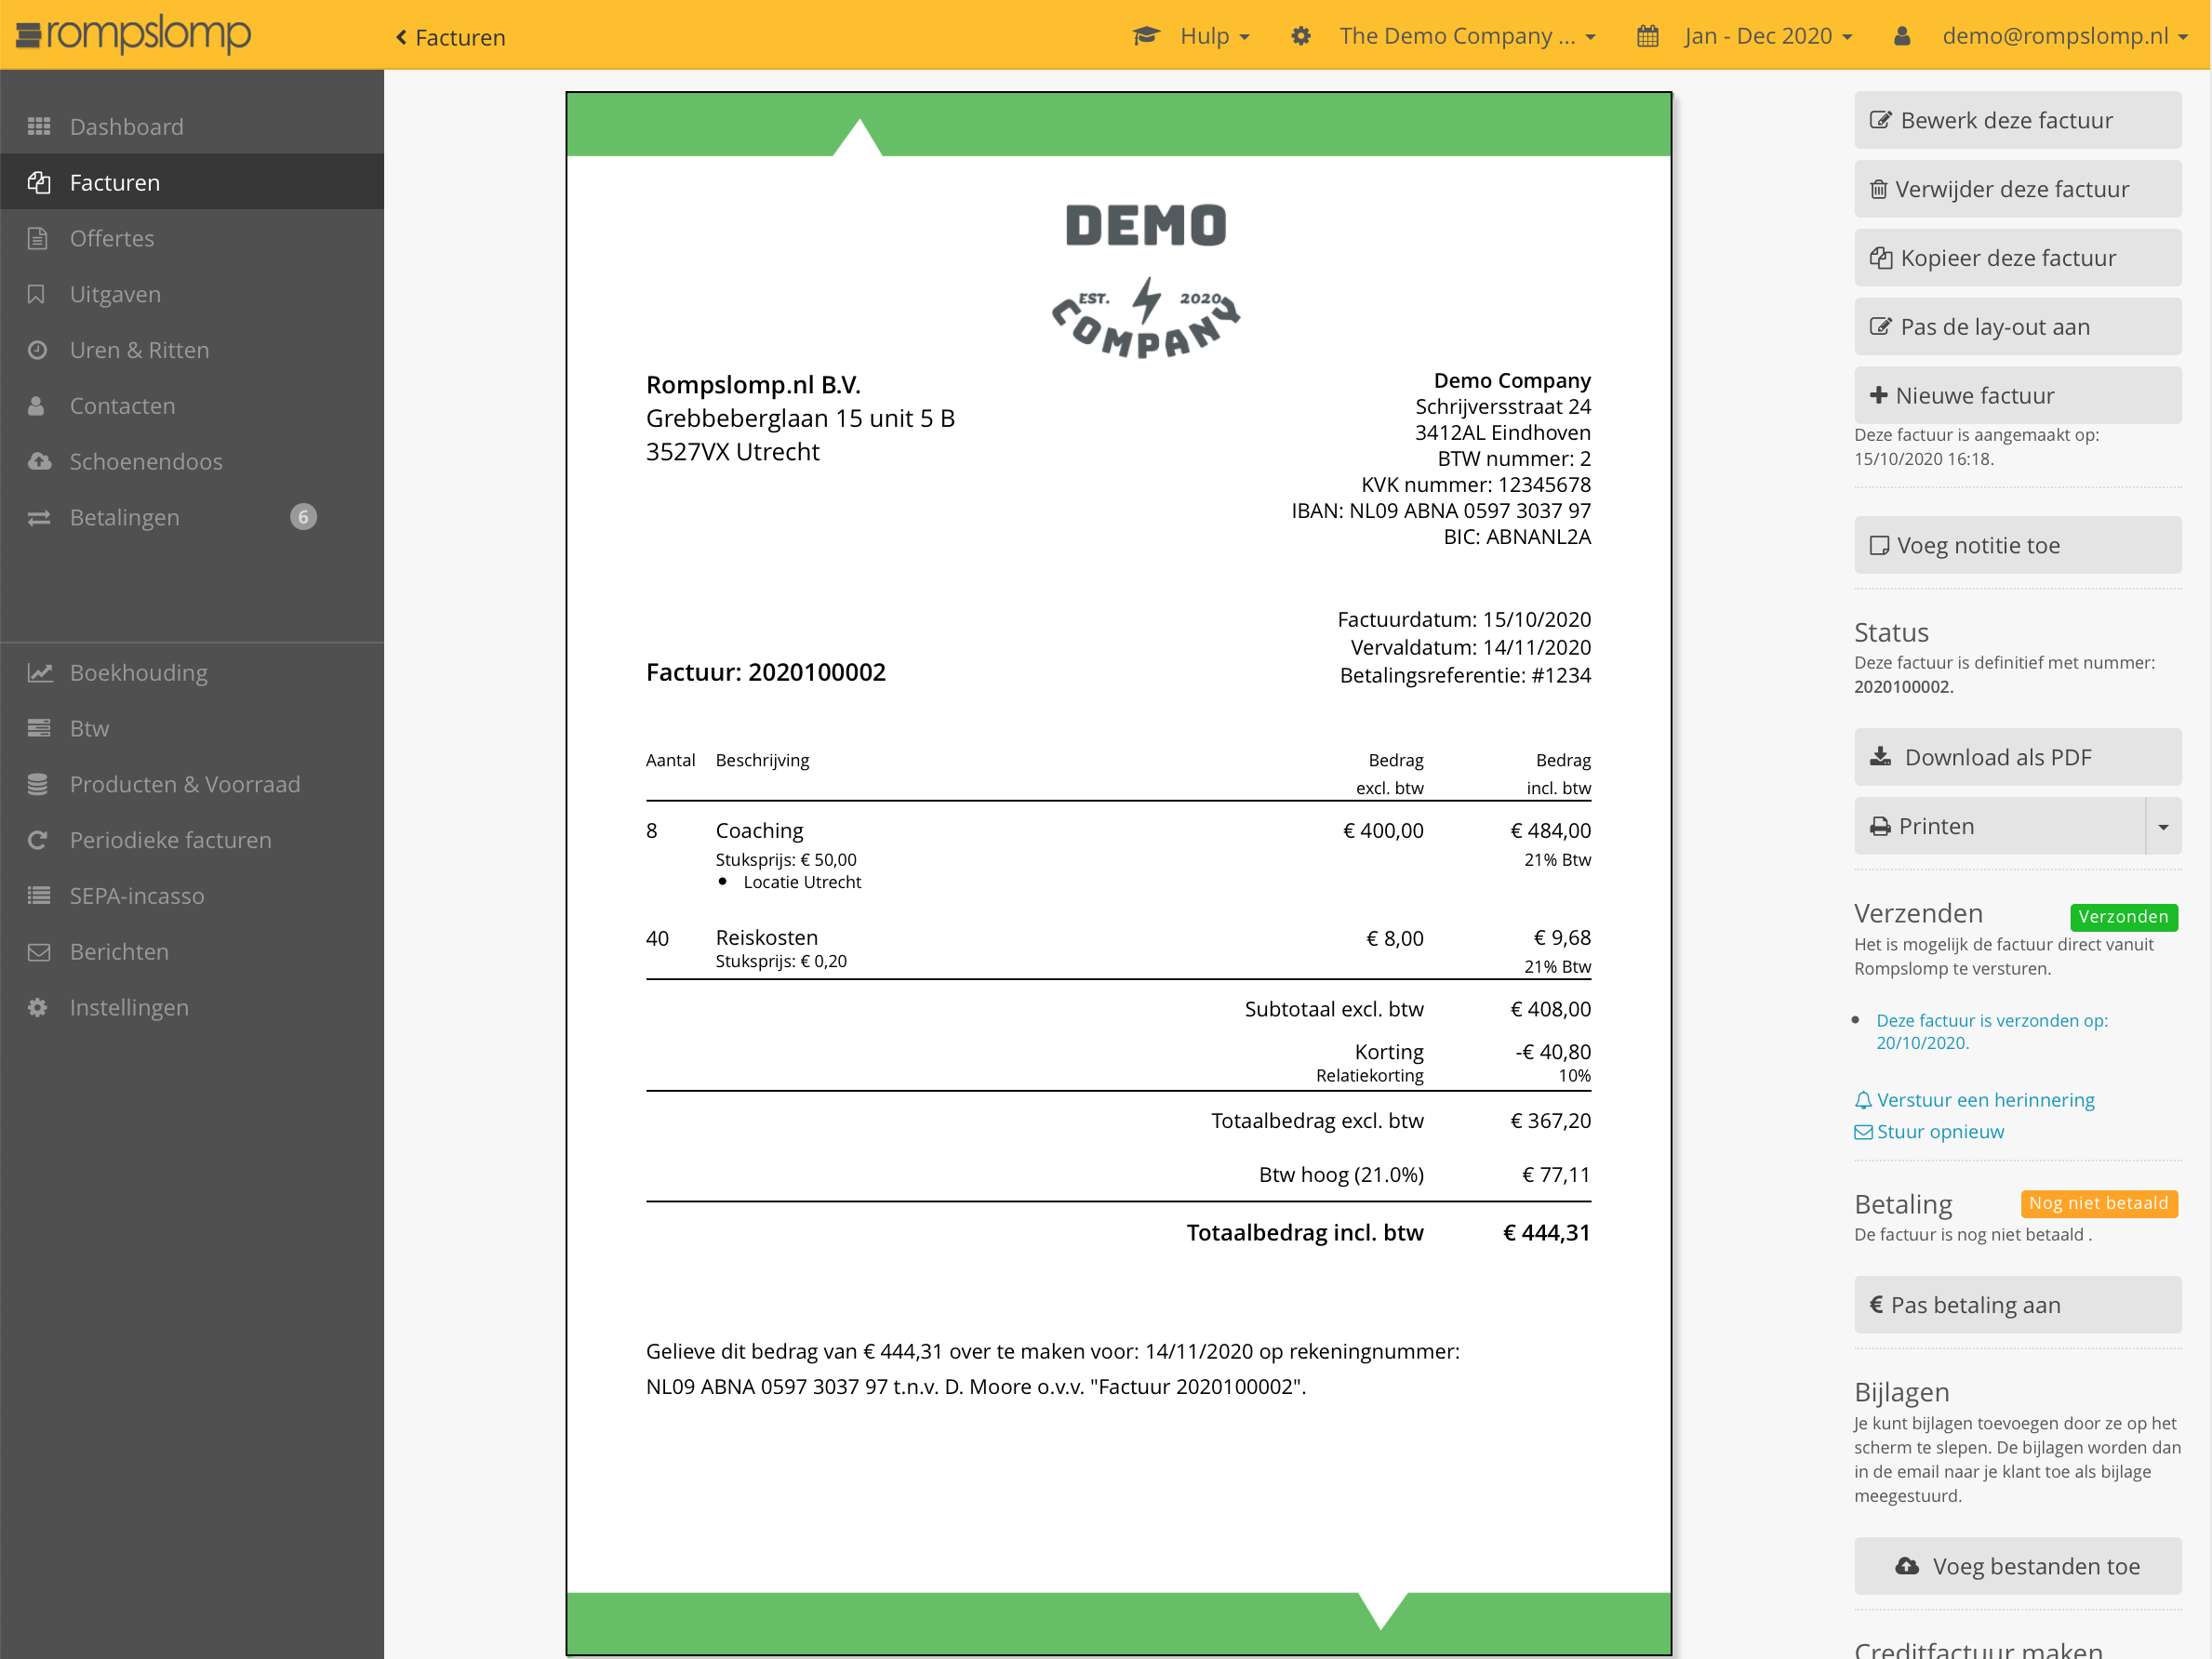Click Verstuur een herinnering link
The width and height of the screenshot is (2212, 1659).
[1984, 1100]
